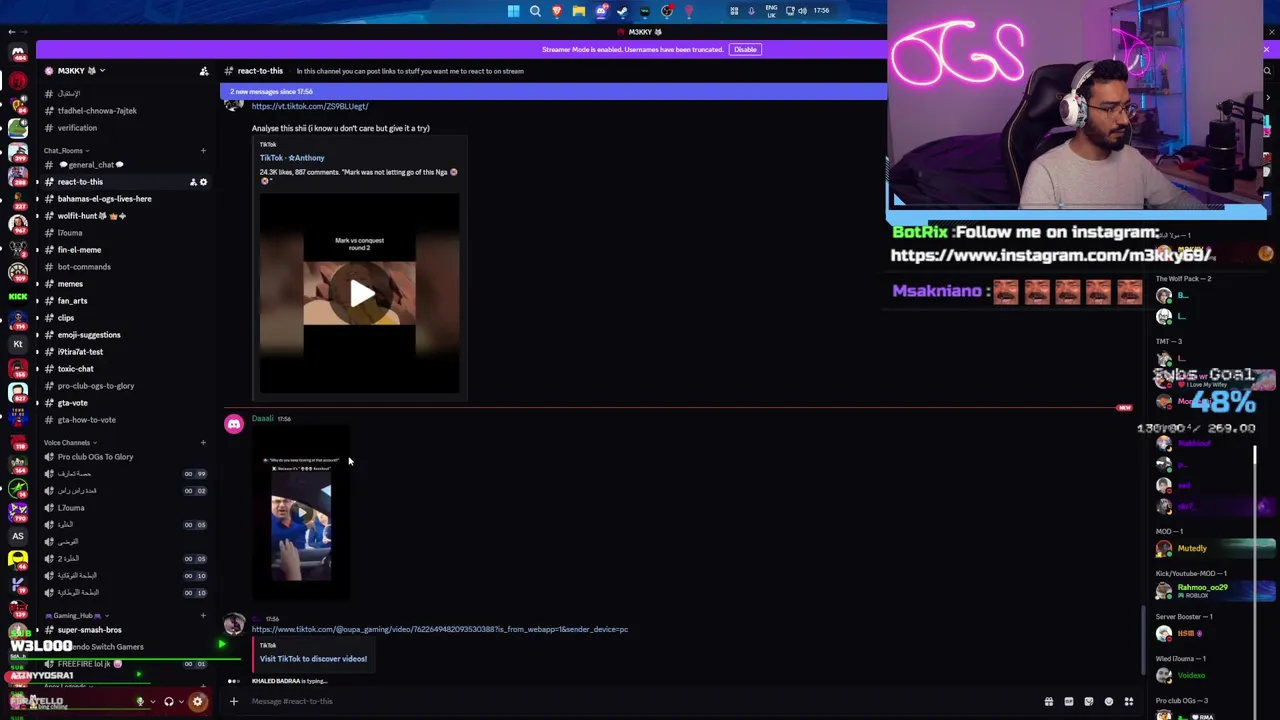Collapse the Voice Channels category
1280x720 pixels.
(70, 443)
